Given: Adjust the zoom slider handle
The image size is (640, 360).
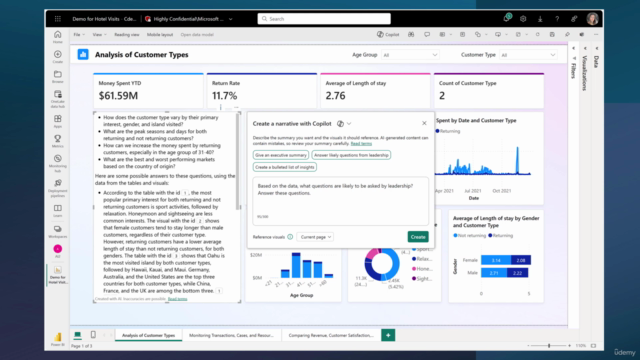Looking at the screenshot, I should tap(549, 346).
